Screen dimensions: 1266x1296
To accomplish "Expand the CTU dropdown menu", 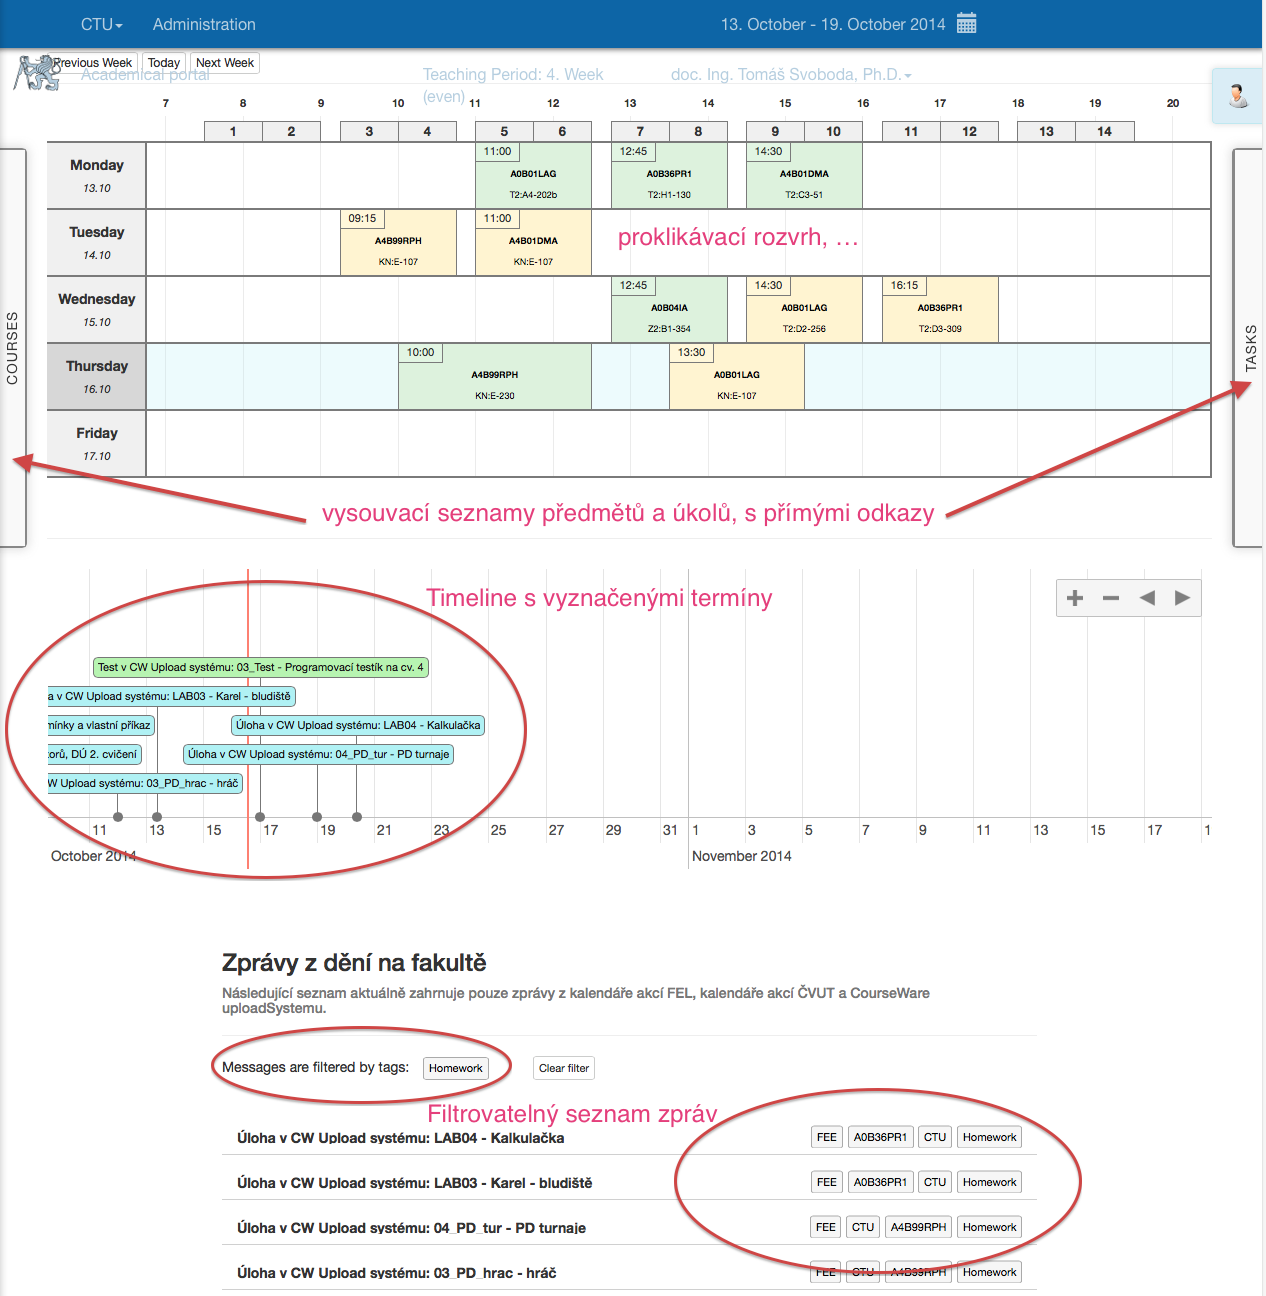I will [101, 24].
